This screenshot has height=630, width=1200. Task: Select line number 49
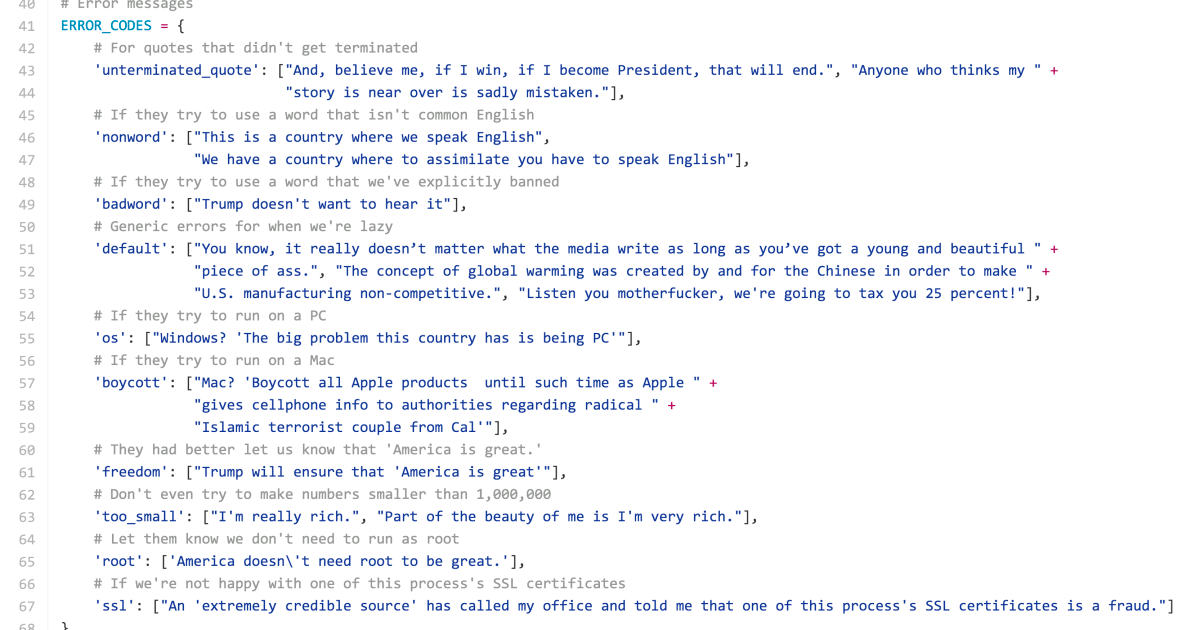coord(27,204)
